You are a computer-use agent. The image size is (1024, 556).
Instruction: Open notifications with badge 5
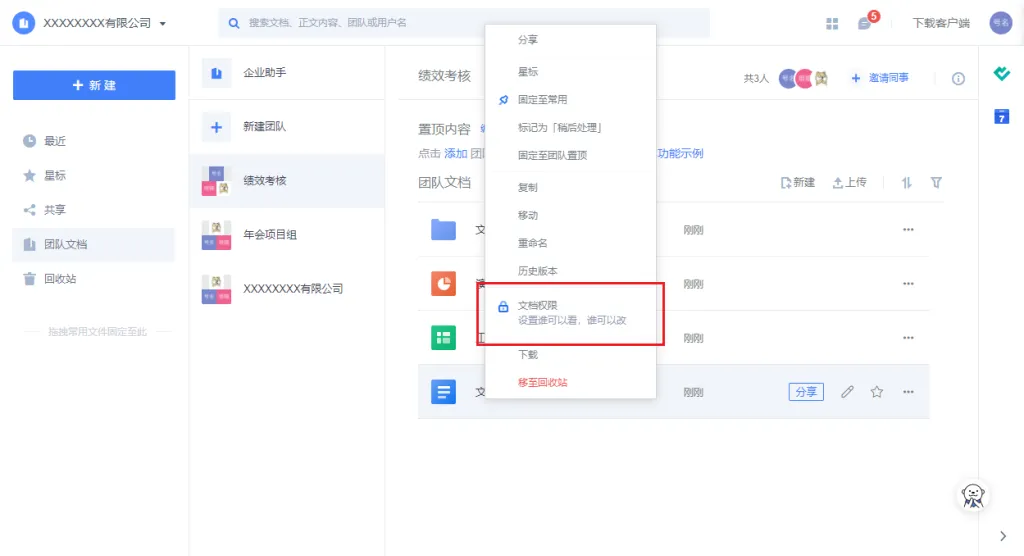point(867,22)
